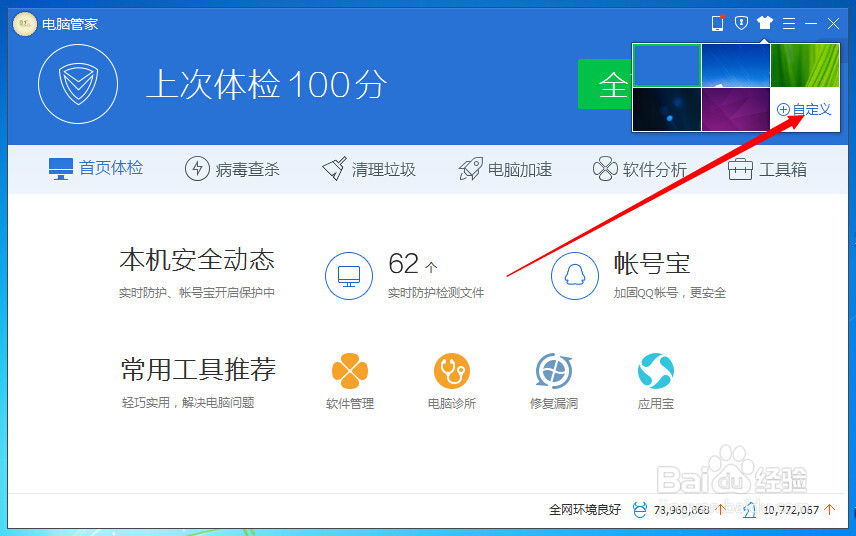Viewport: 856px width, 536px height.
Task: Go to the 清理垃圾 tab
Action: click(368, 169)
